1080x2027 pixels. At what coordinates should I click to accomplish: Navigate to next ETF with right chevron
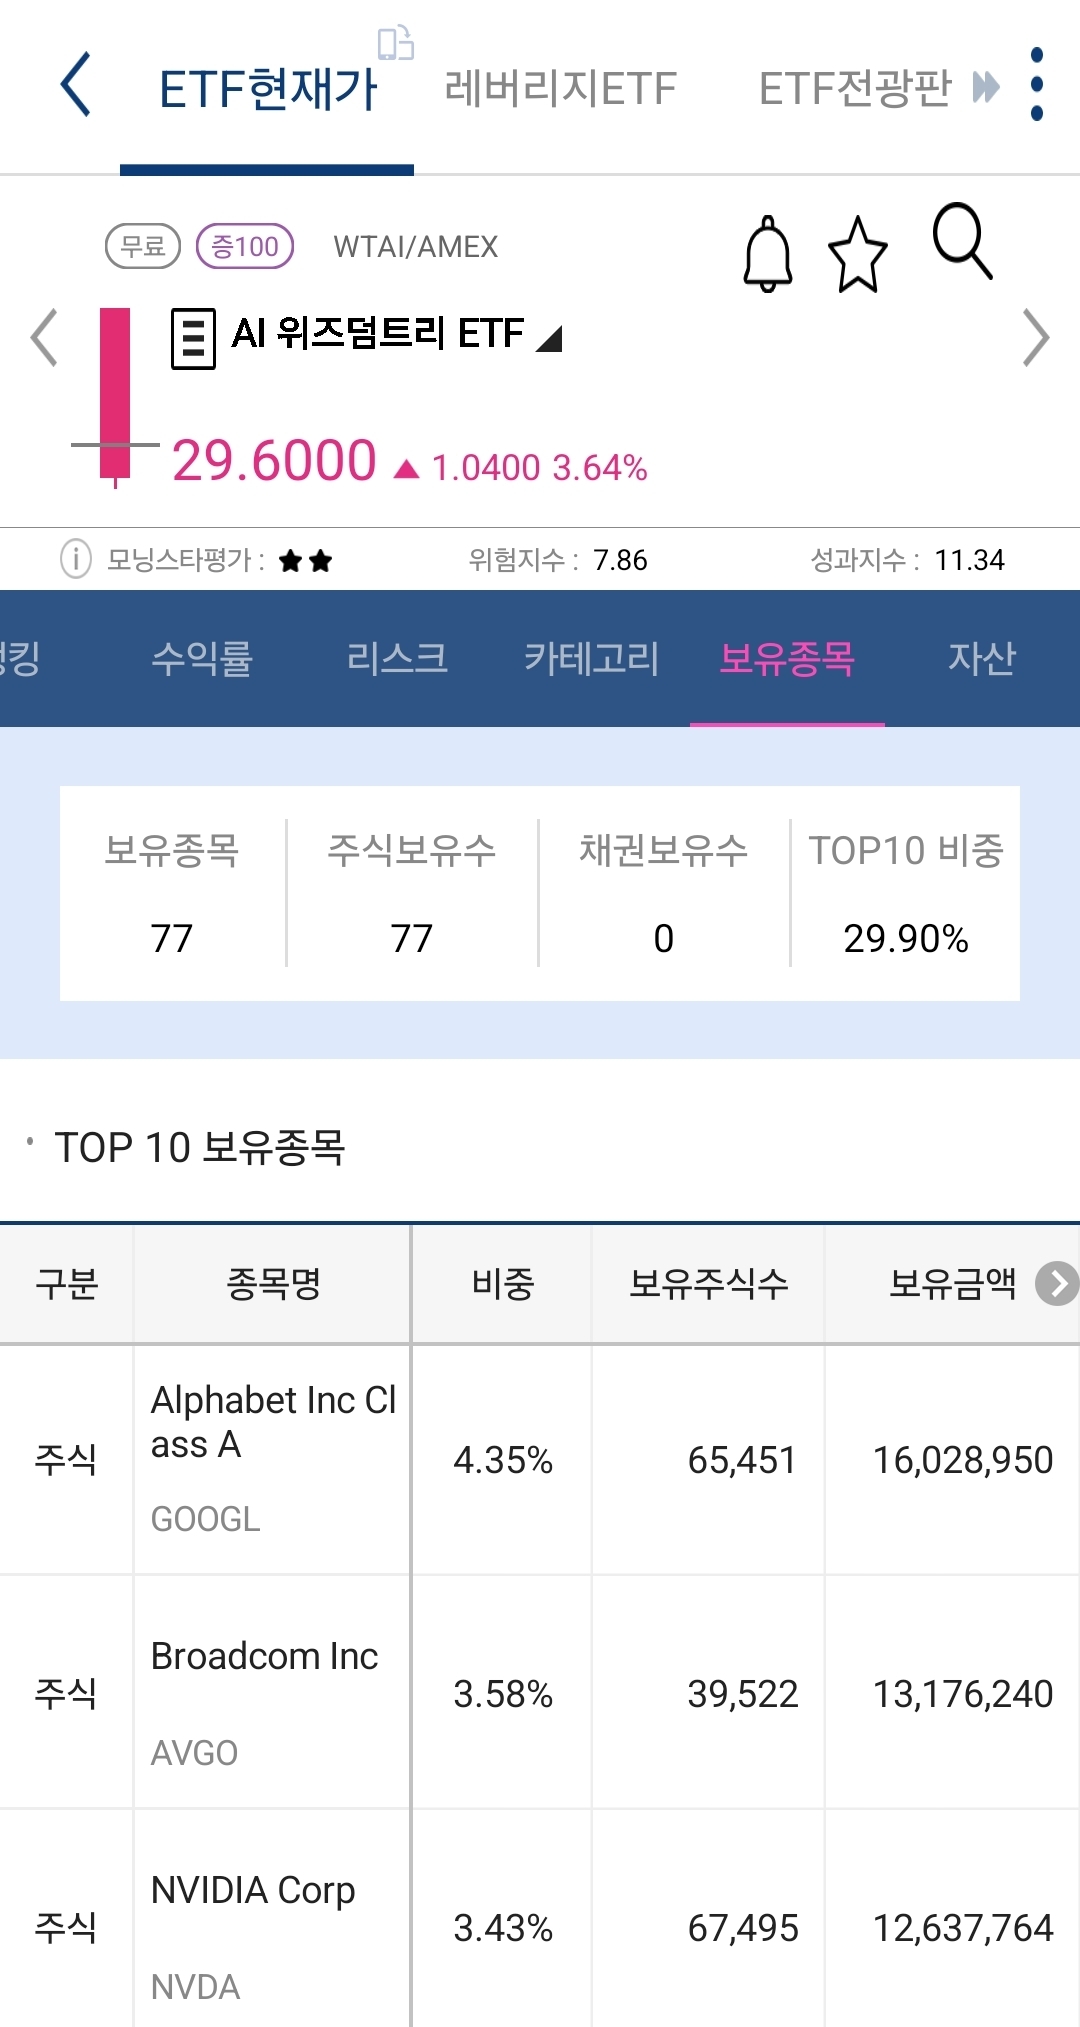(x=1034, y=337)
